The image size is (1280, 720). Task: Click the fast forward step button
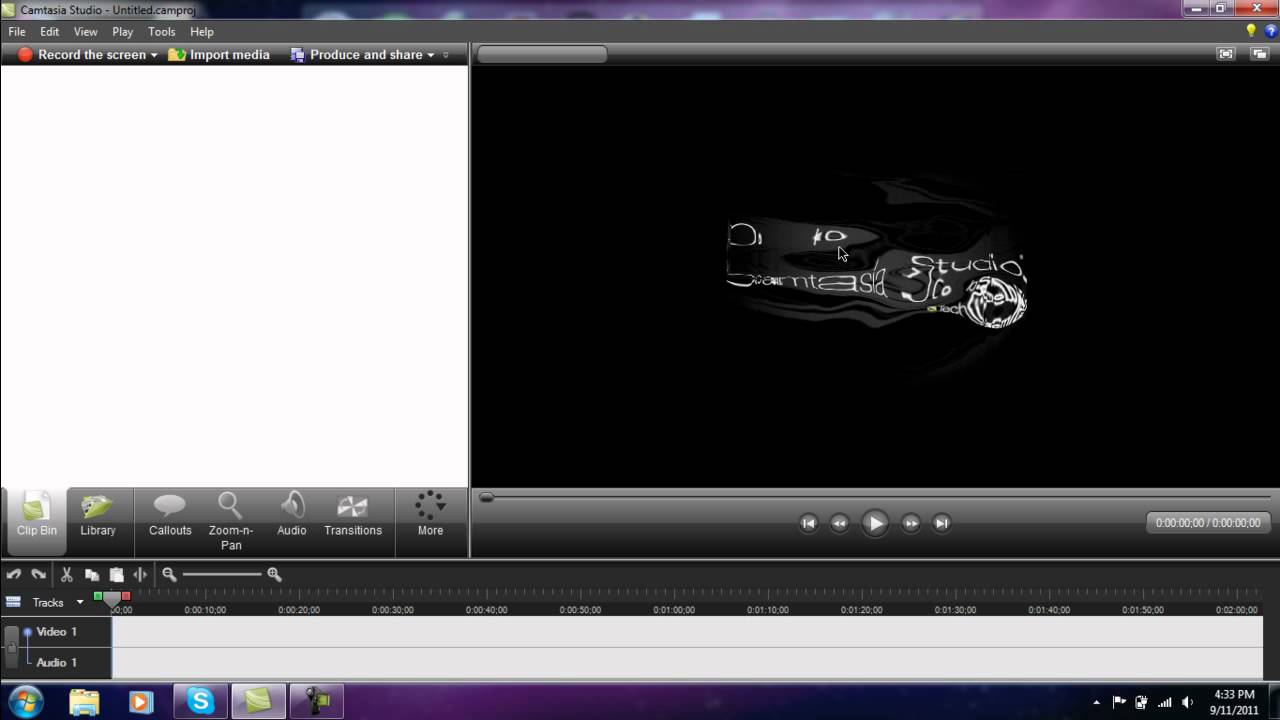[x=910, y=523]
